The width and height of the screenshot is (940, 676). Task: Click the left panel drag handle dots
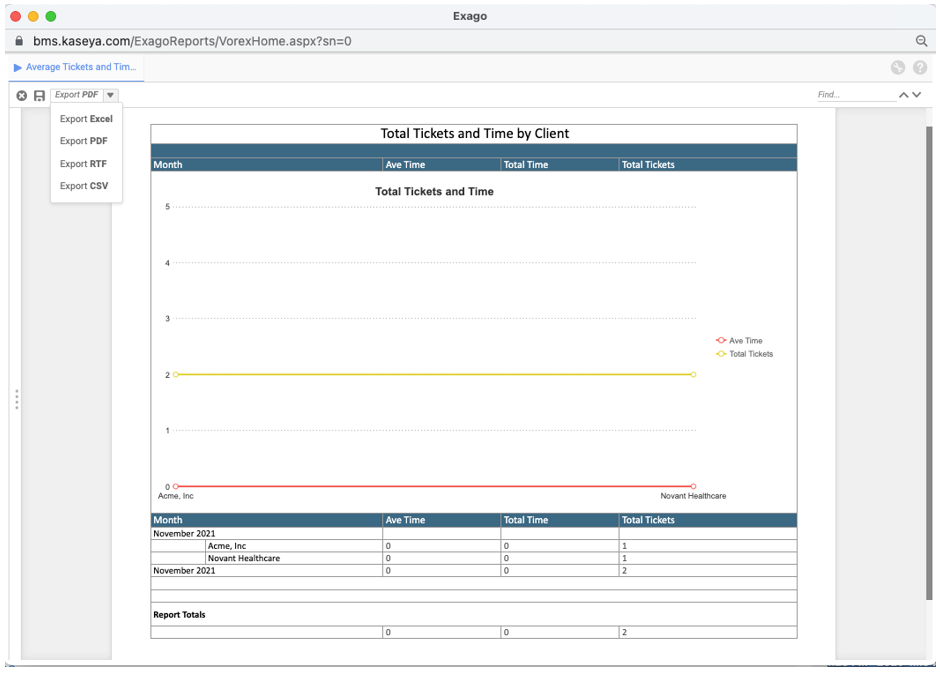[17, 399]
